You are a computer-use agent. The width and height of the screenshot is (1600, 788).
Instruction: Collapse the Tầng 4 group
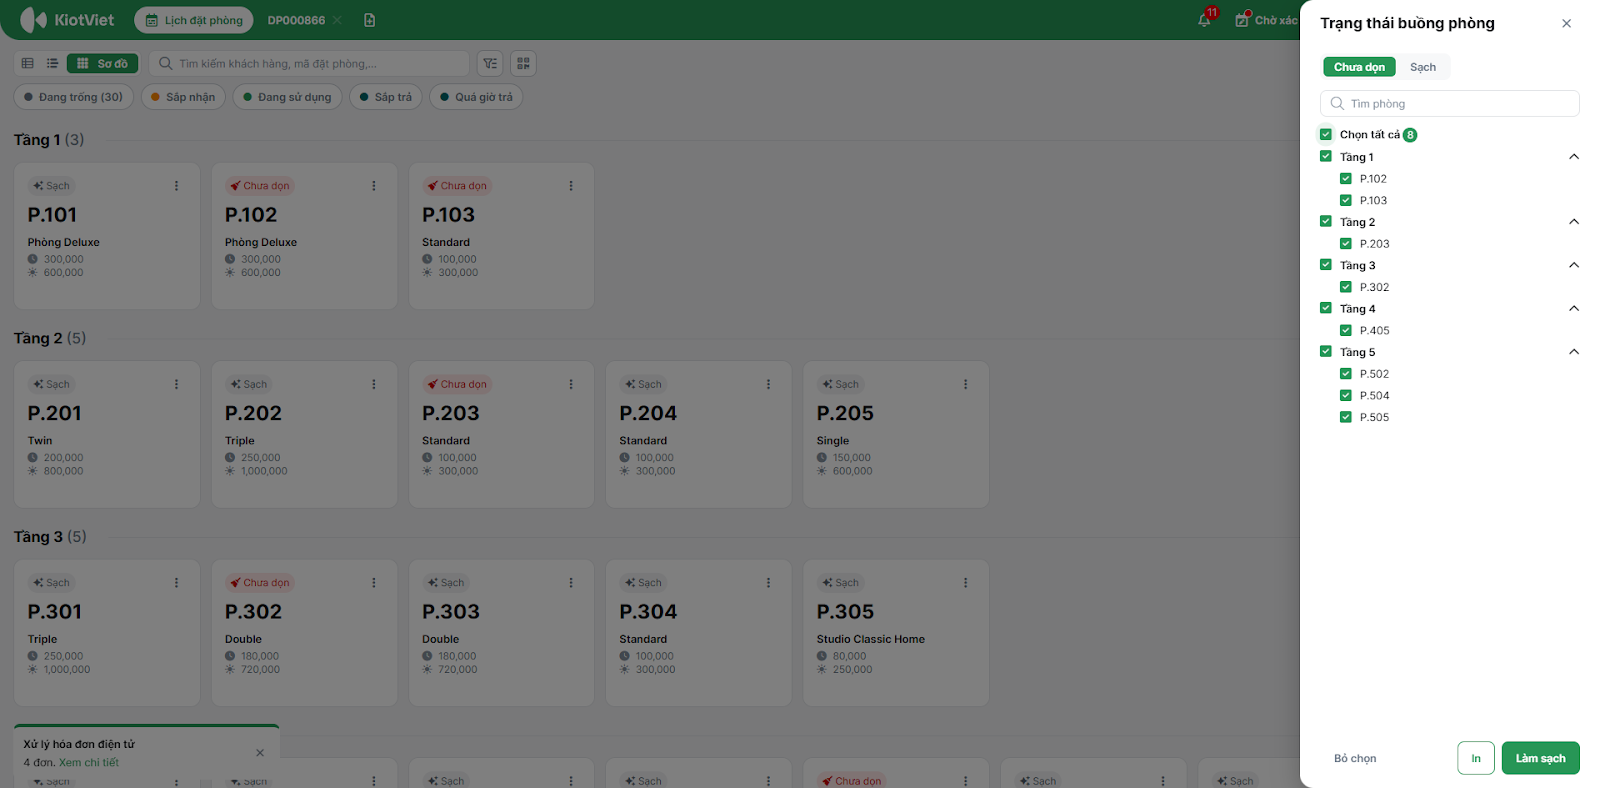pos(1574,308)
